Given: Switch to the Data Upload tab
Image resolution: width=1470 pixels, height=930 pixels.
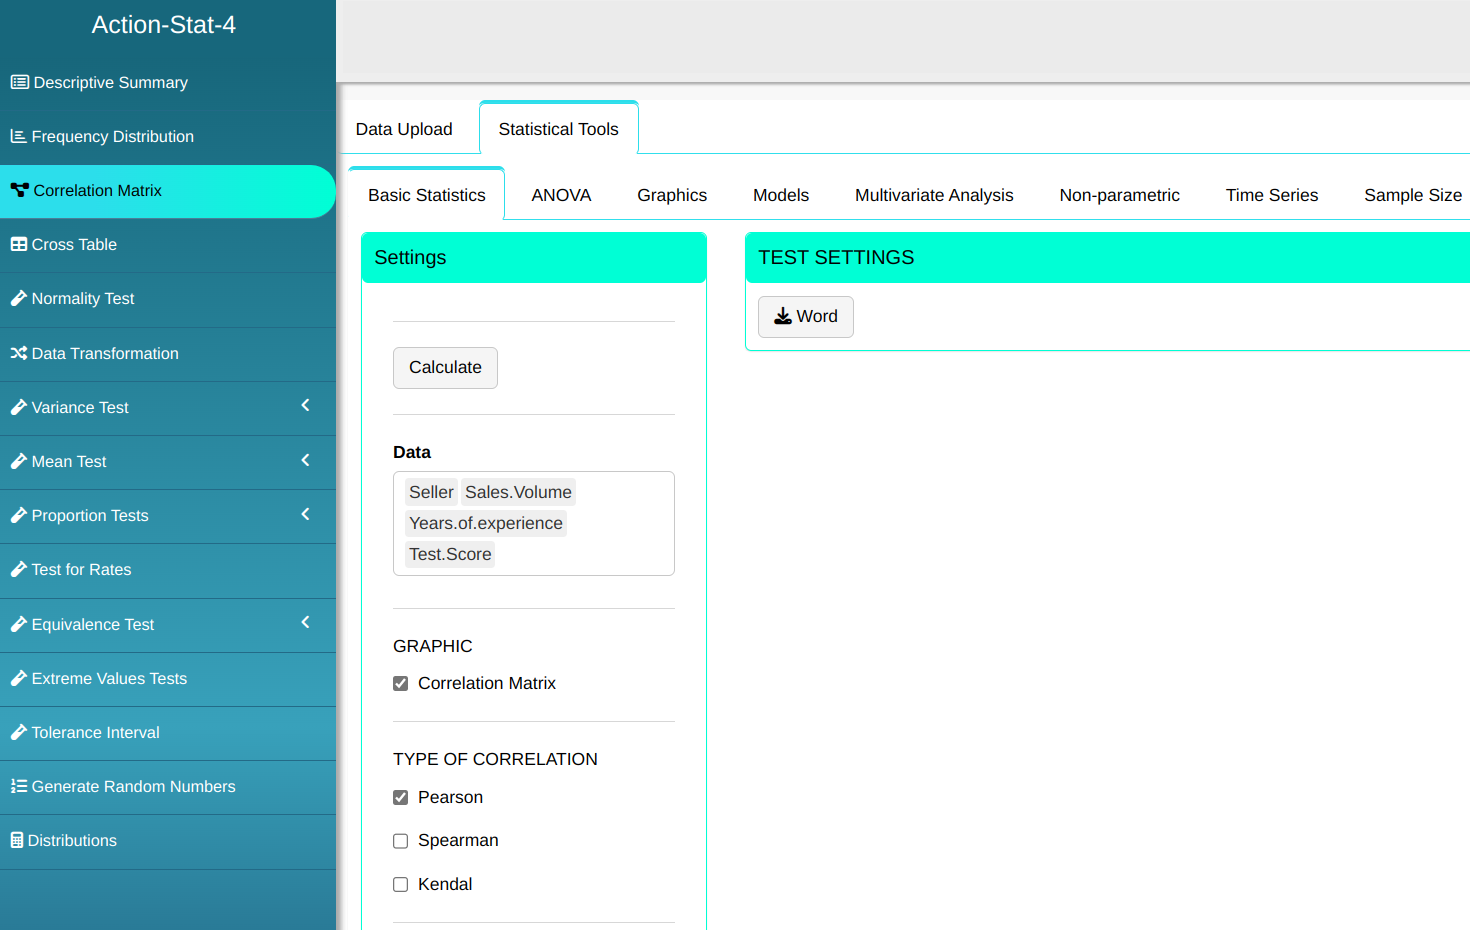Looking at the screenshot, I should [404, 129].
